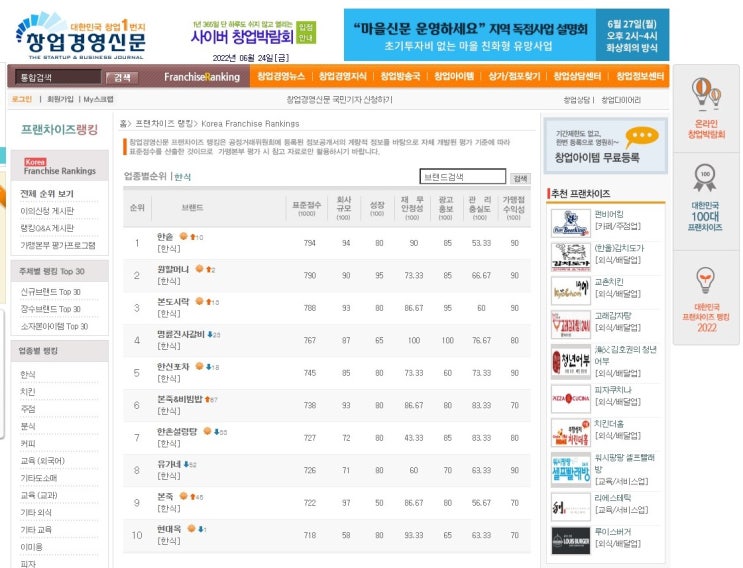Click the balloon icon for 온라인 창업박람회

pos(706,92)
